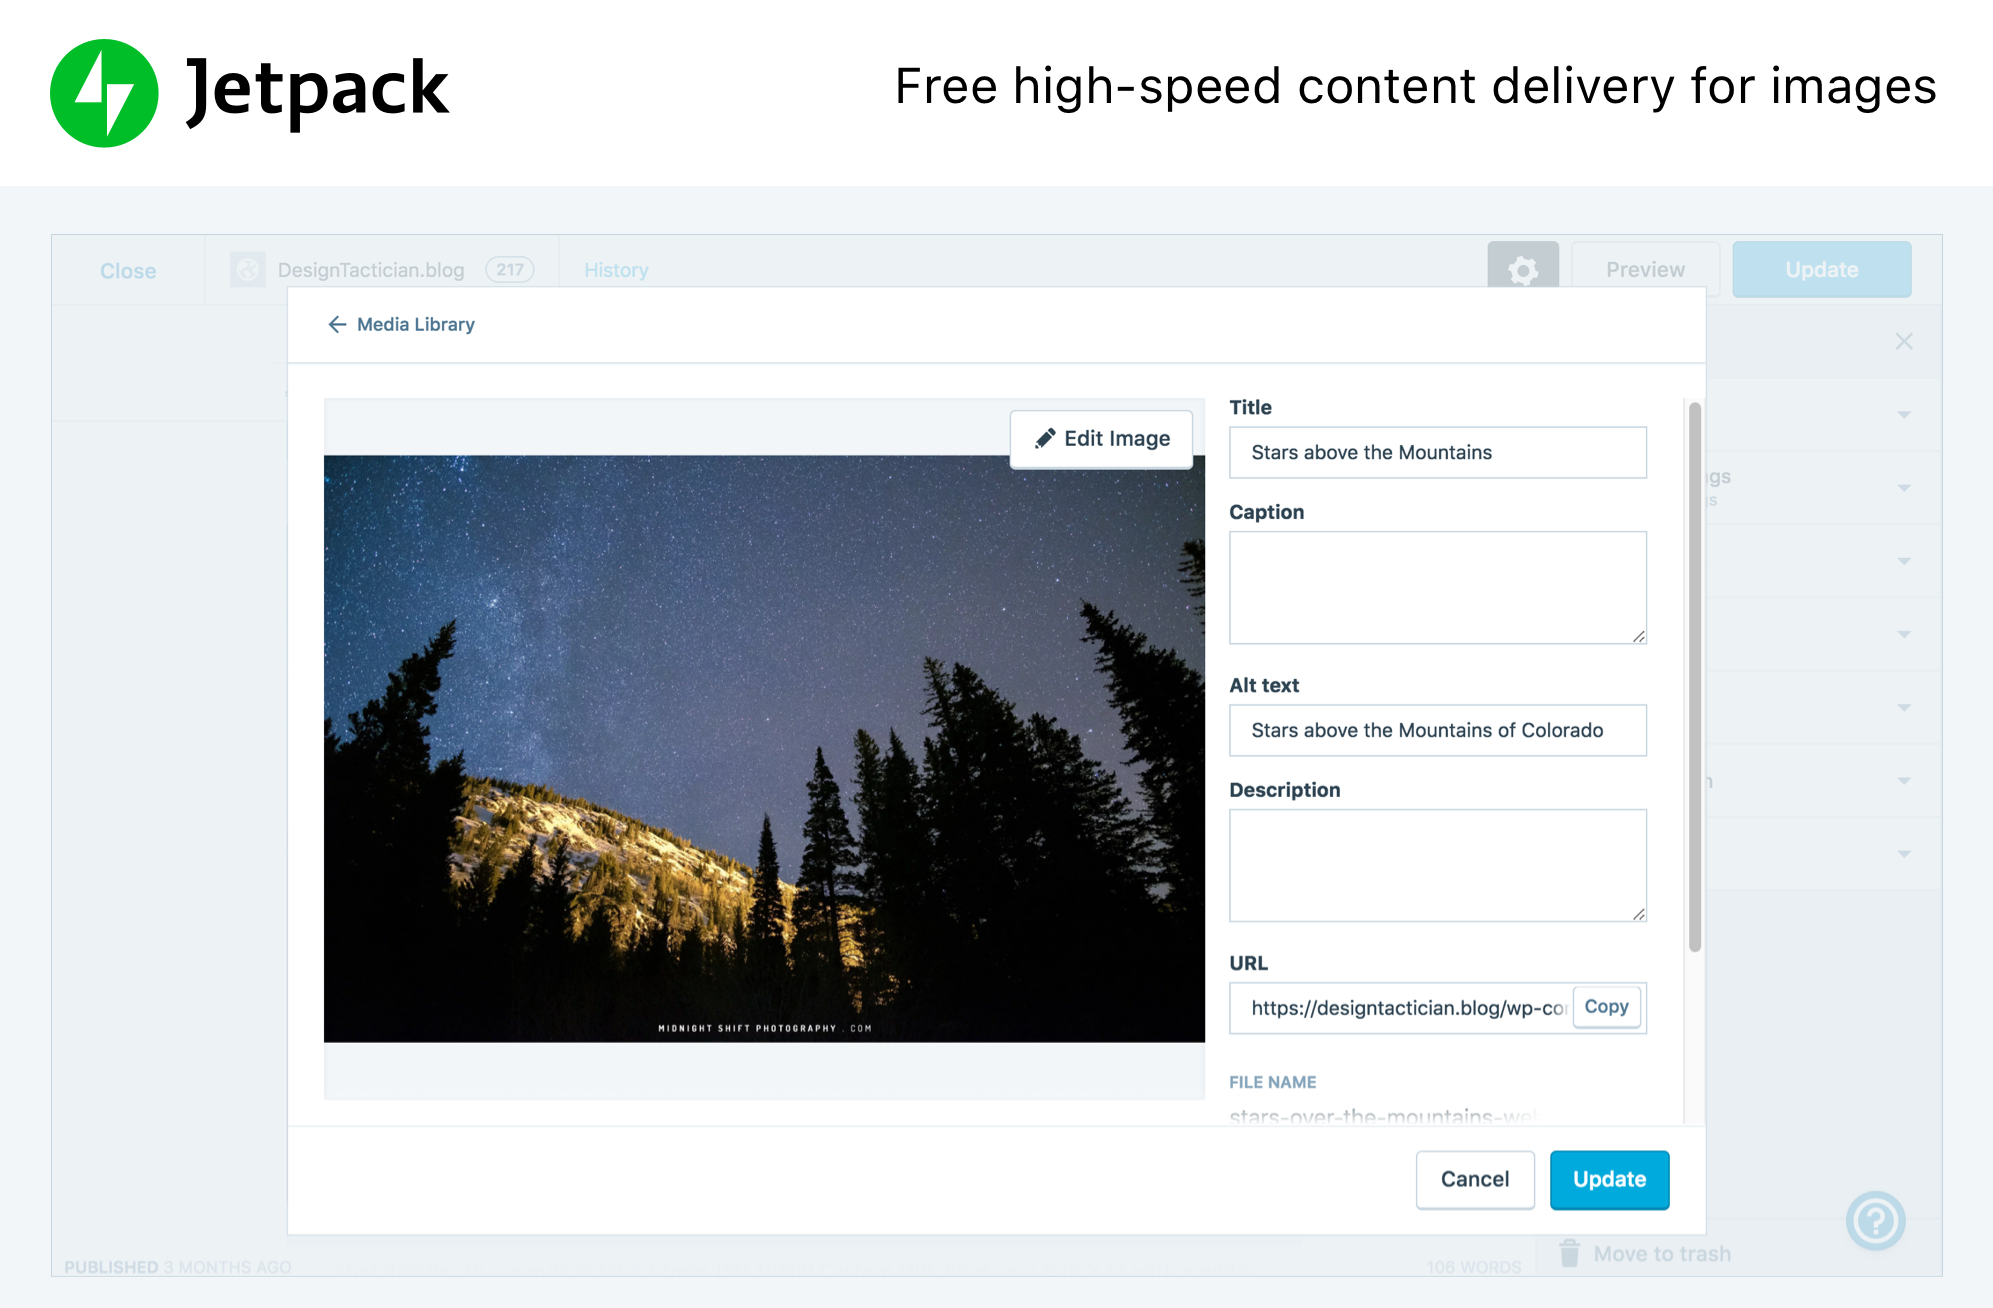This screenshot has height=1308, width=1993.
Task: Close the sidebar with the X icon
Action: point(1904,342)
